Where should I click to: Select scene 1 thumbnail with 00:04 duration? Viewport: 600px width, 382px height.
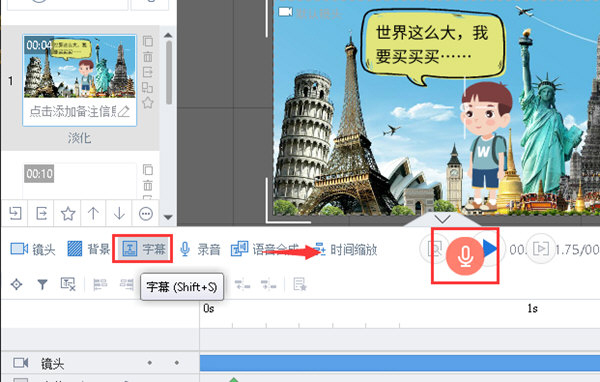coord(80,67)
